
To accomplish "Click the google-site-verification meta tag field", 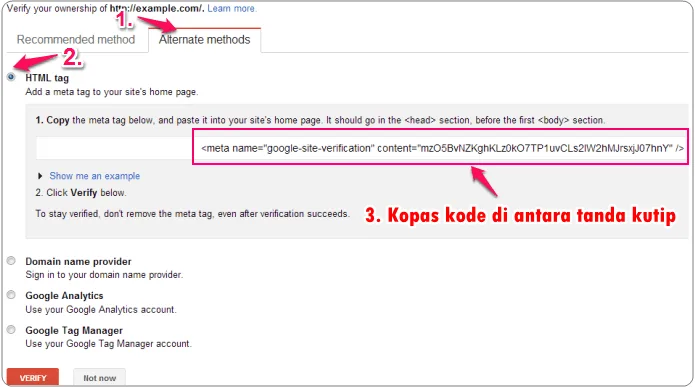I will (362, 148).
